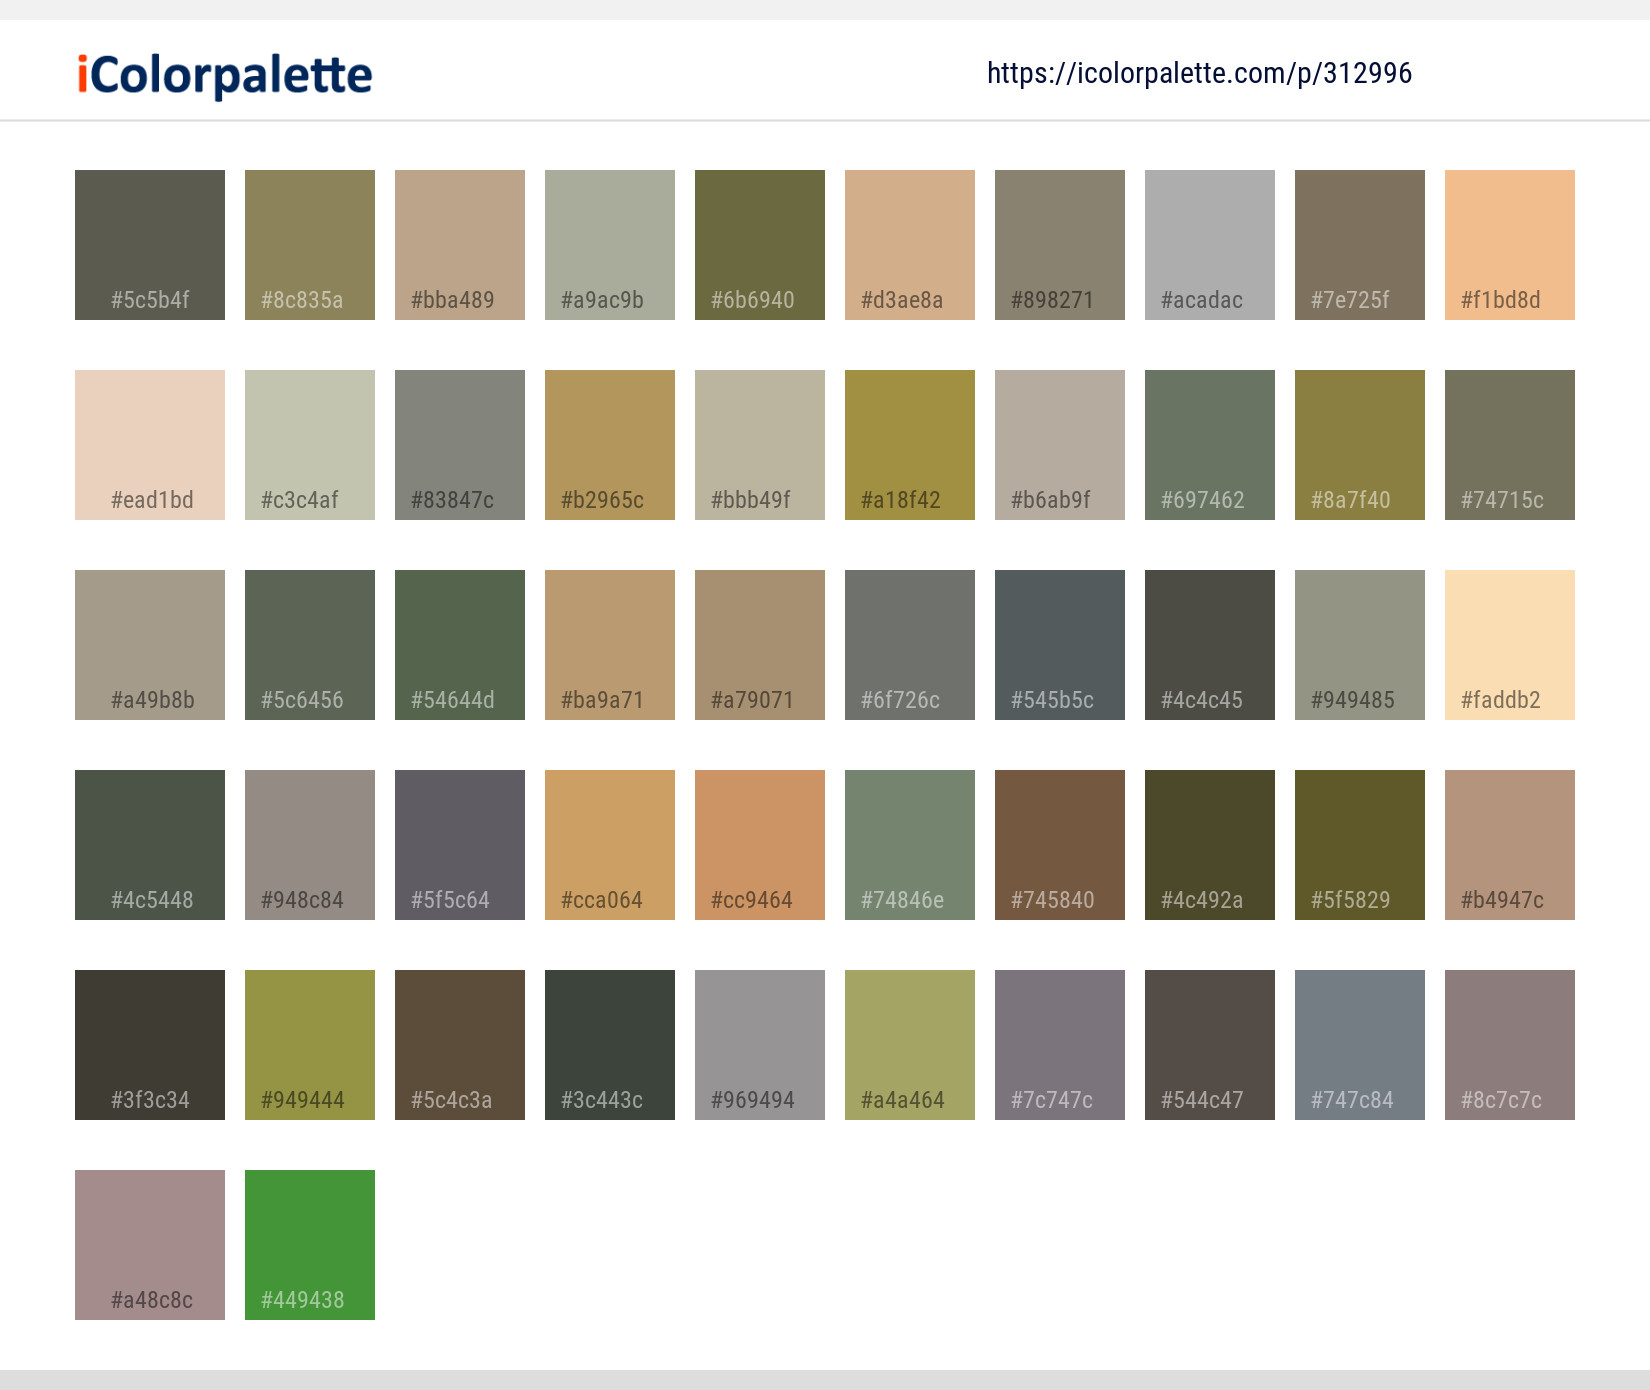Screen dimensions: 1650x1390
Task: Click the iColorpalette logo
Action: point(222,74)
